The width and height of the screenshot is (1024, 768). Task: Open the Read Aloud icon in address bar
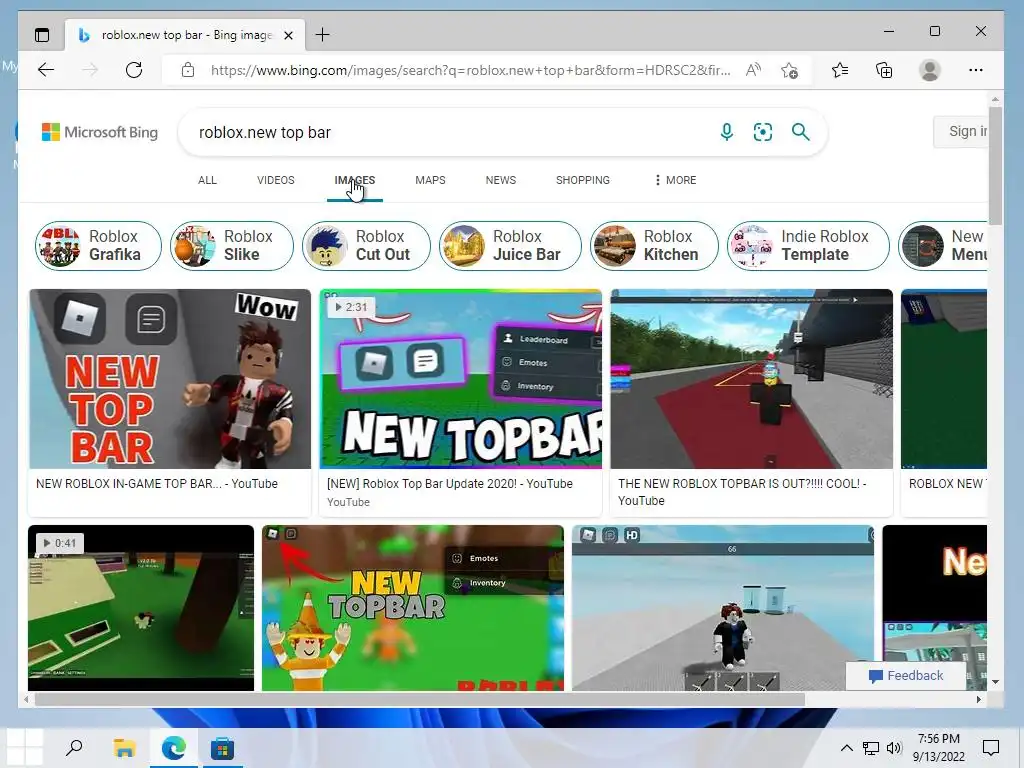(753, 70)
